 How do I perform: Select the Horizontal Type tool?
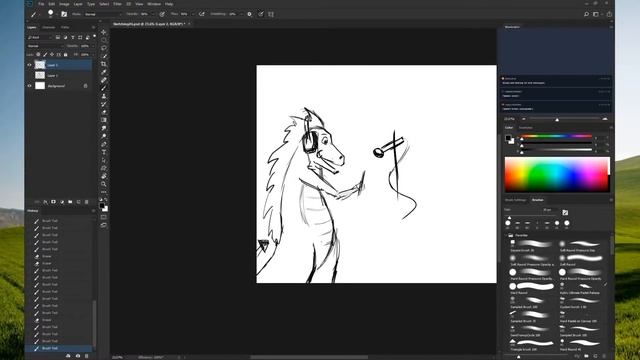(104, 152)
